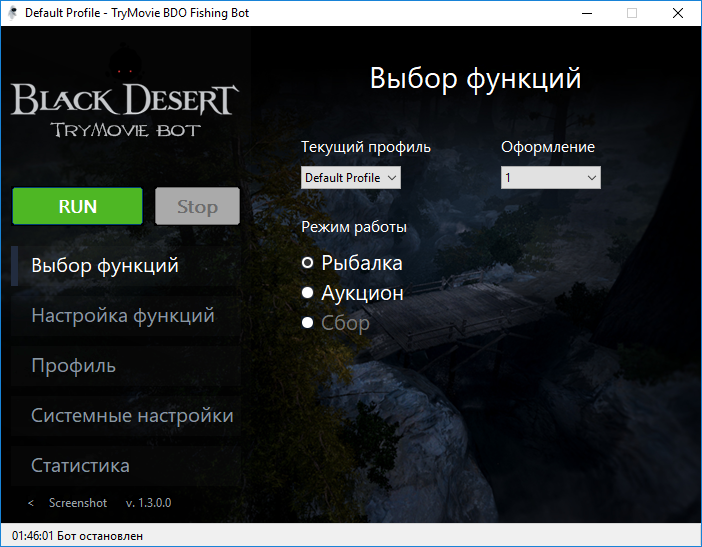The height and width of the screenshot is (547, 702).
Task: Open Системные настройки menu item
Action: 125,416
